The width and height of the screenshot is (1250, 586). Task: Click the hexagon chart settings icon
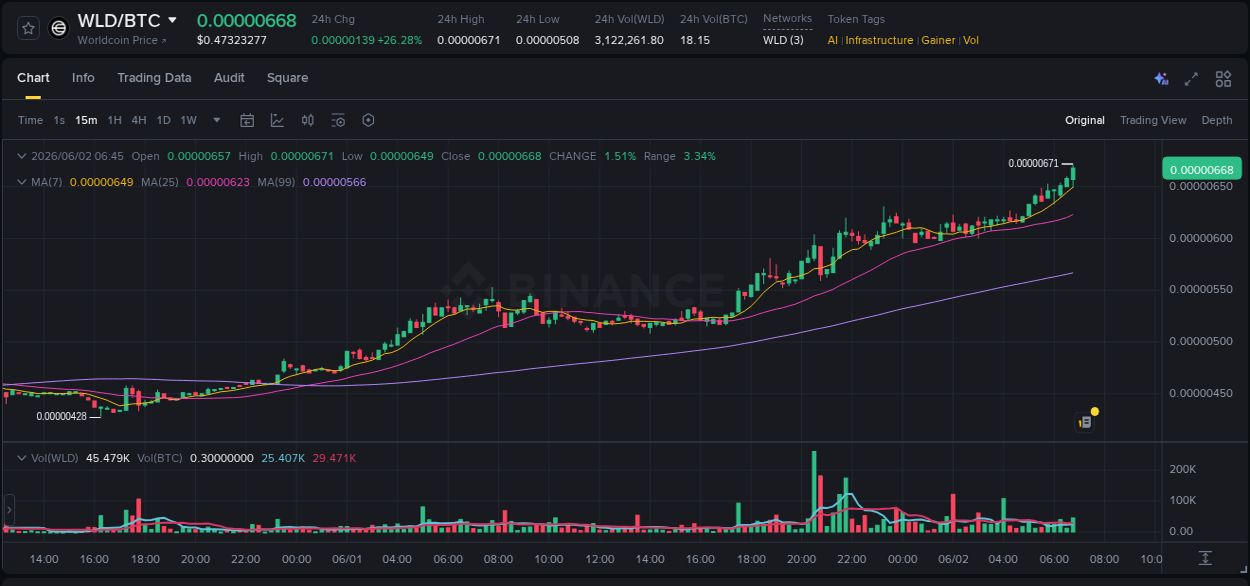click(368, 120)
